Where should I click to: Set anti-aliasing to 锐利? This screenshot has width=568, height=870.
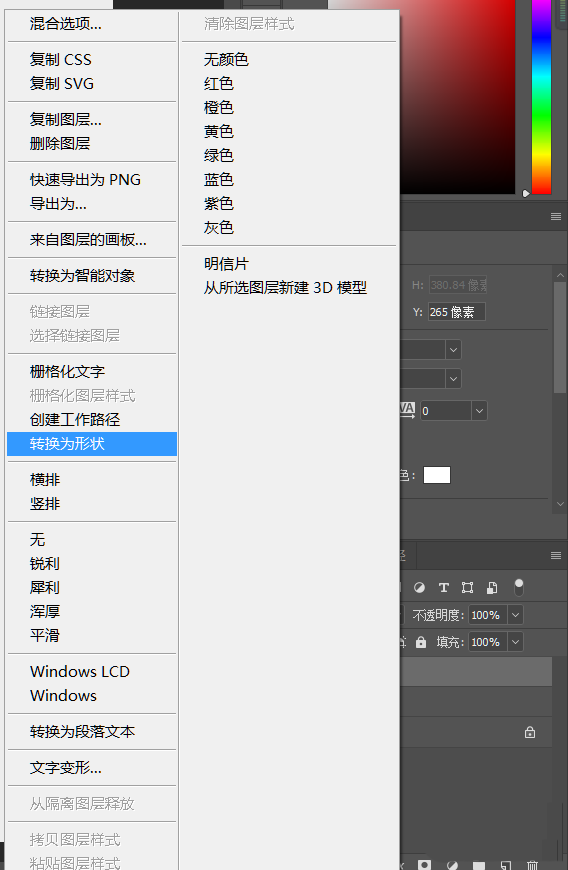tap(44, 564)
